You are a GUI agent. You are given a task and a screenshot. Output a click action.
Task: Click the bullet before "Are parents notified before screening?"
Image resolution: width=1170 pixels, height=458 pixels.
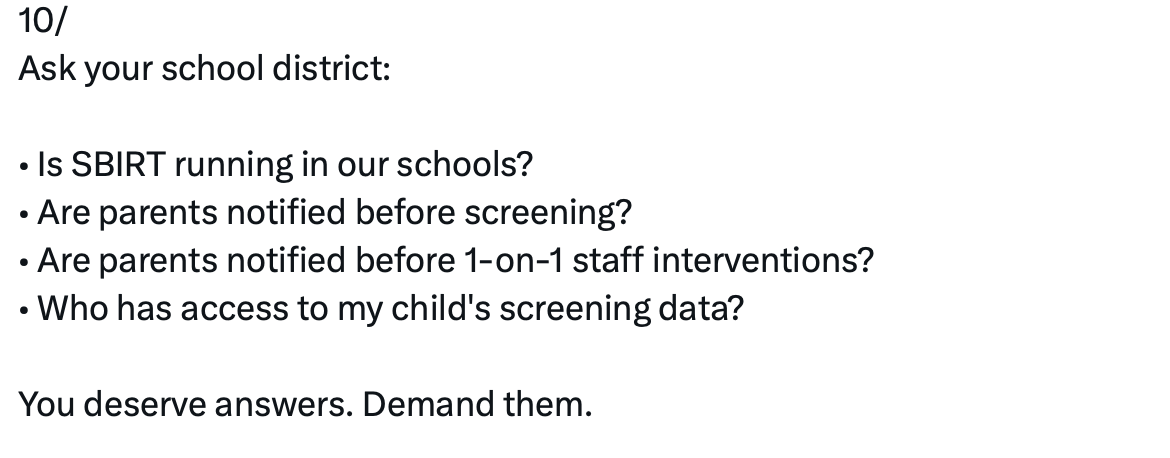(x=24, y=213)
